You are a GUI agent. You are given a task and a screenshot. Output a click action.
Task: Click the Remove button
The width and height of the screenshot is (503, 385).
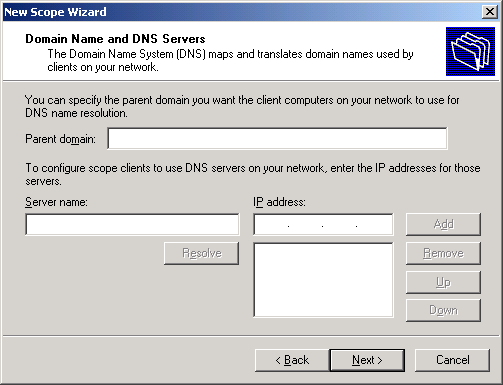[443, 253]
